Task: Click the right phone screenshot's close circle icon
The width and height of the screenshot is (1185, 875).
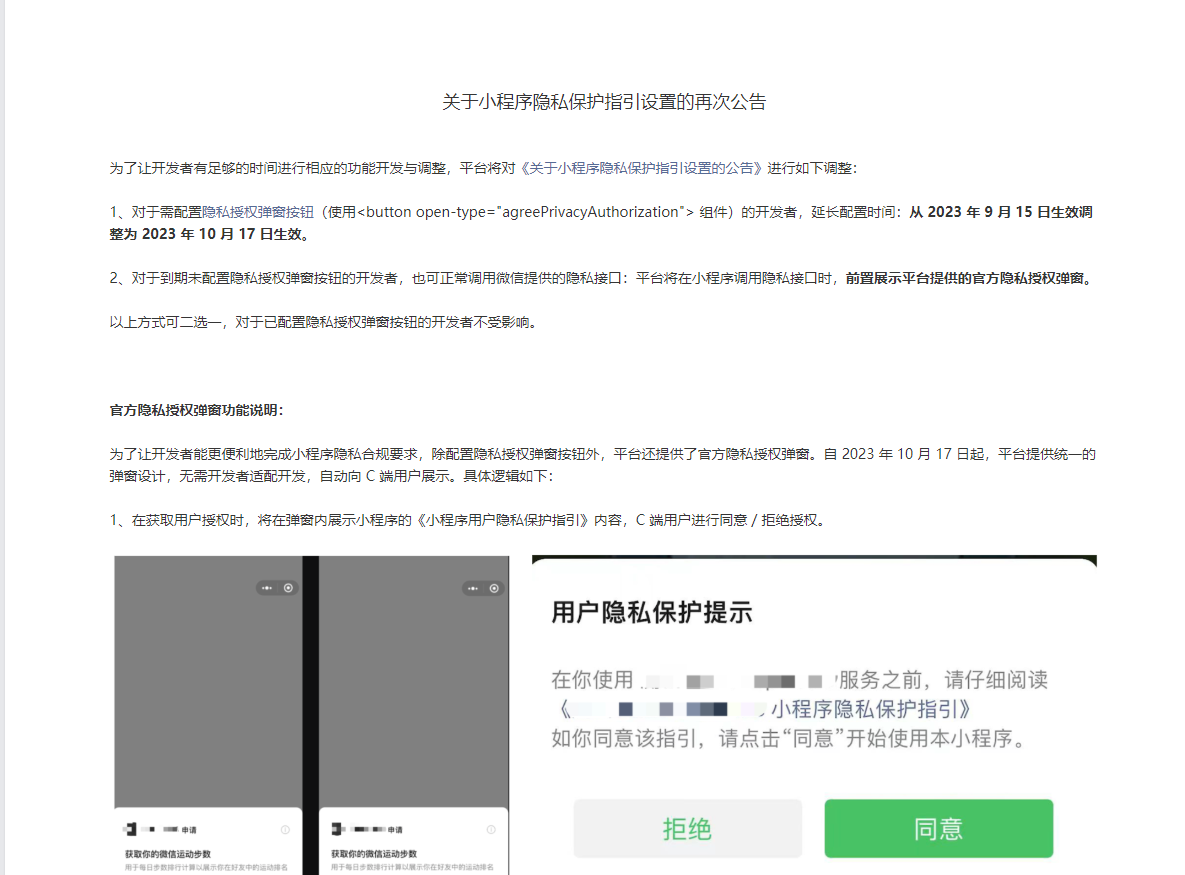Action: (493, 589)
